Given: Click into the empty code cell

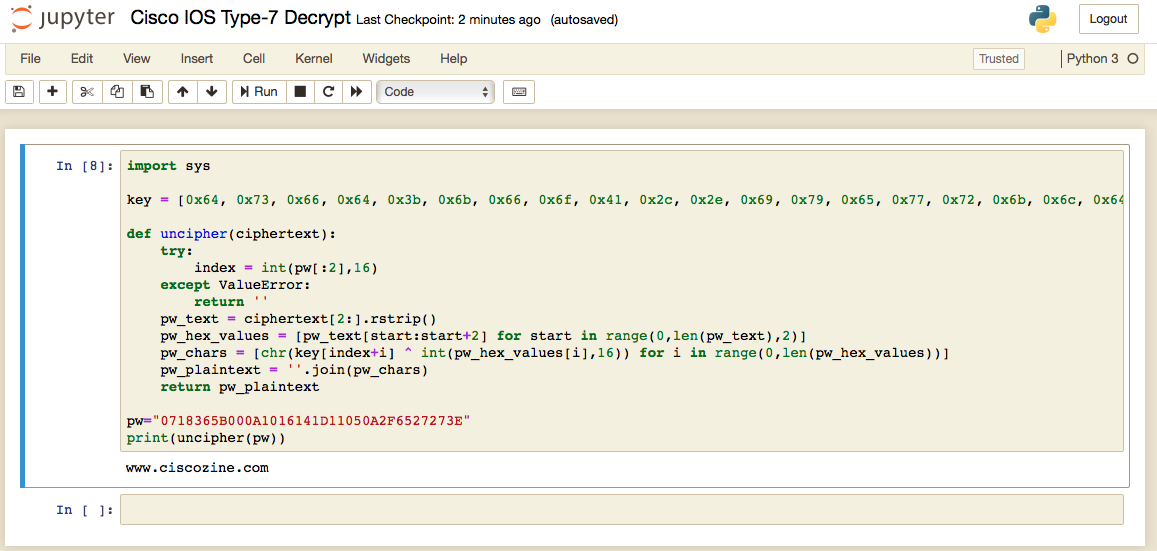Looking at the screenshot, I should point(621,510).
